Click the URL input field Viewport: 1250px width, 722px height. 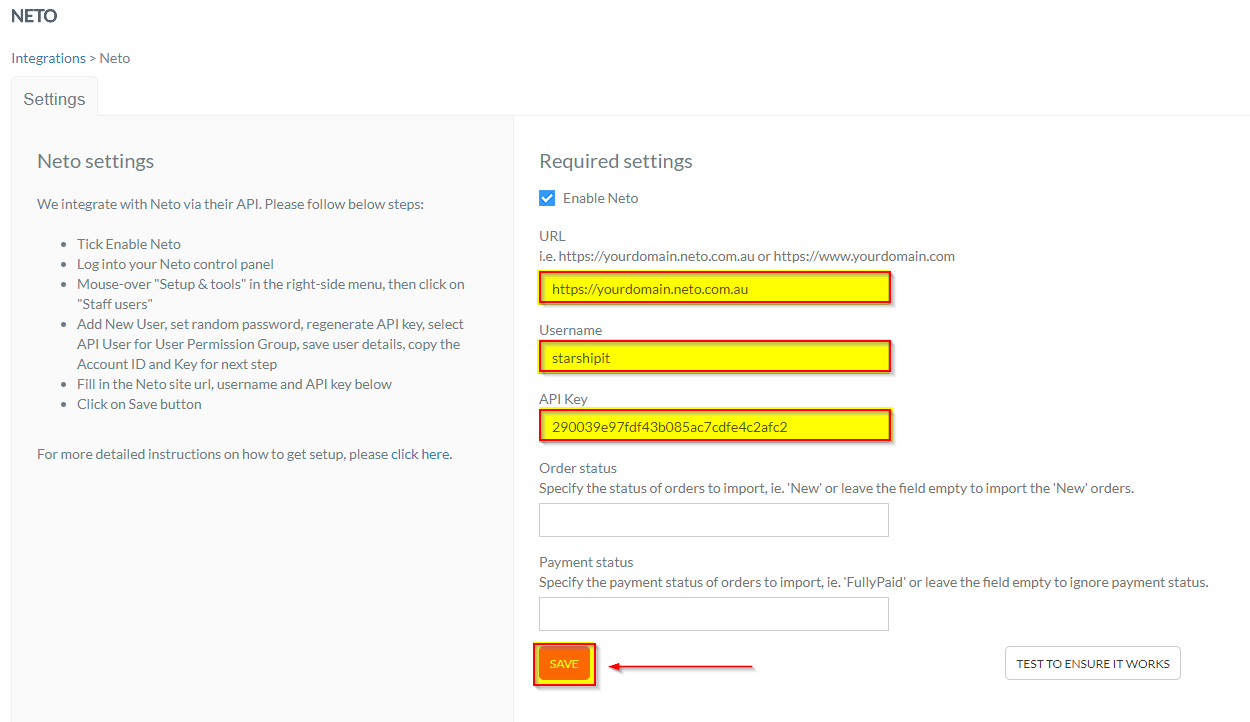click(714, 289)
